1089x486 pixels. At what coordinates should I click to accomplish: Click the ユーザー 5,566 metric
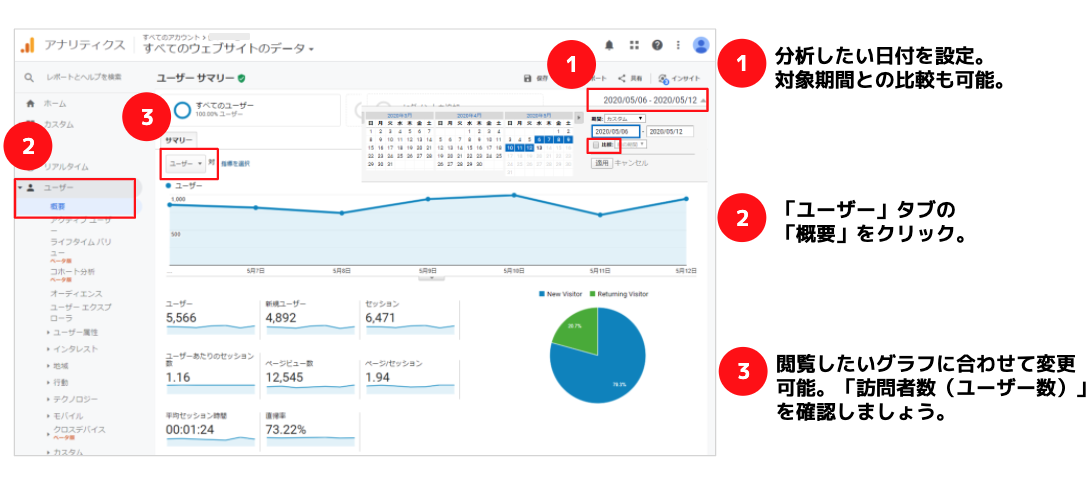click(x=210, y=317)
